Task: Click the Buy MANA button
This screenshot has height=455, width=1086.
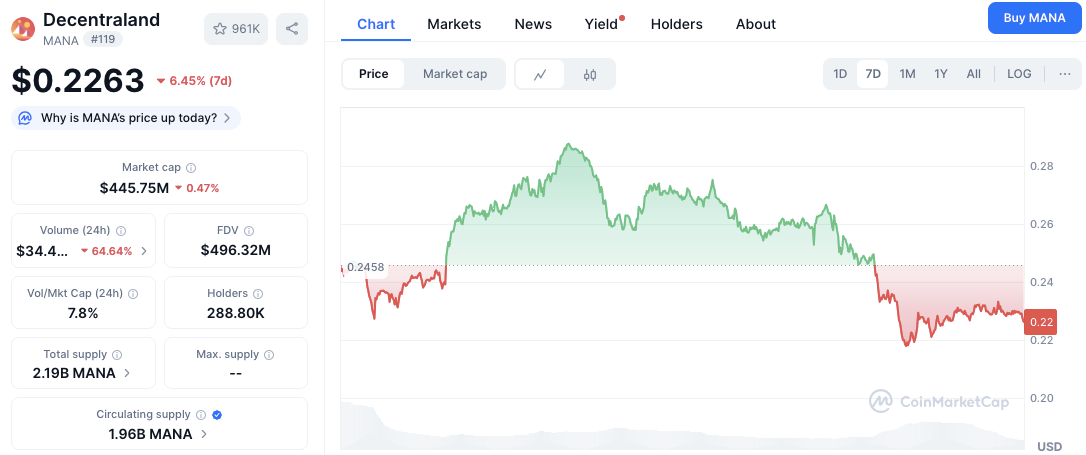Action: (1032, 19)
